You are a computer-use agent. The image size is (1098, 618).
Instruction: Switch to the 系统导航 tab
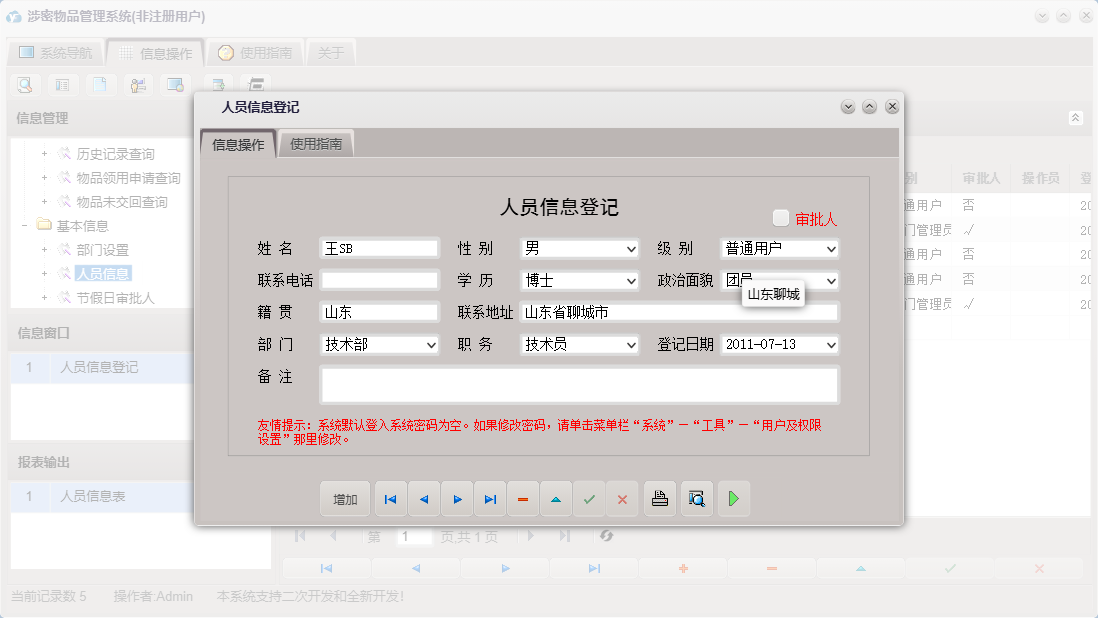click(x=58, y=53)
